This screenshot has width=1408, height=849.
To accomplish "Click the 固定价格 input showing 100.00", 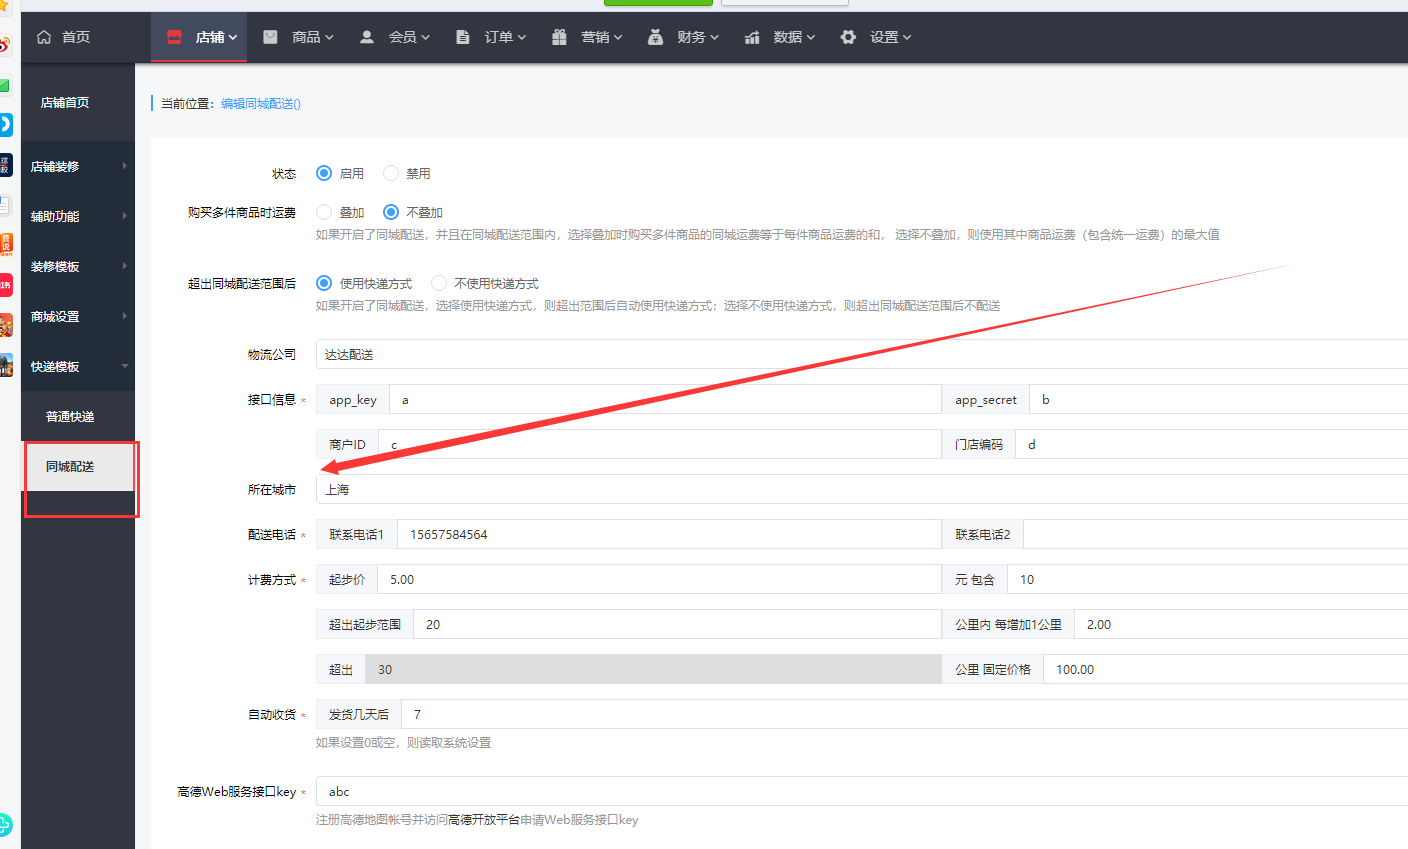I will pyautogui.click(x=1226, y=669).
